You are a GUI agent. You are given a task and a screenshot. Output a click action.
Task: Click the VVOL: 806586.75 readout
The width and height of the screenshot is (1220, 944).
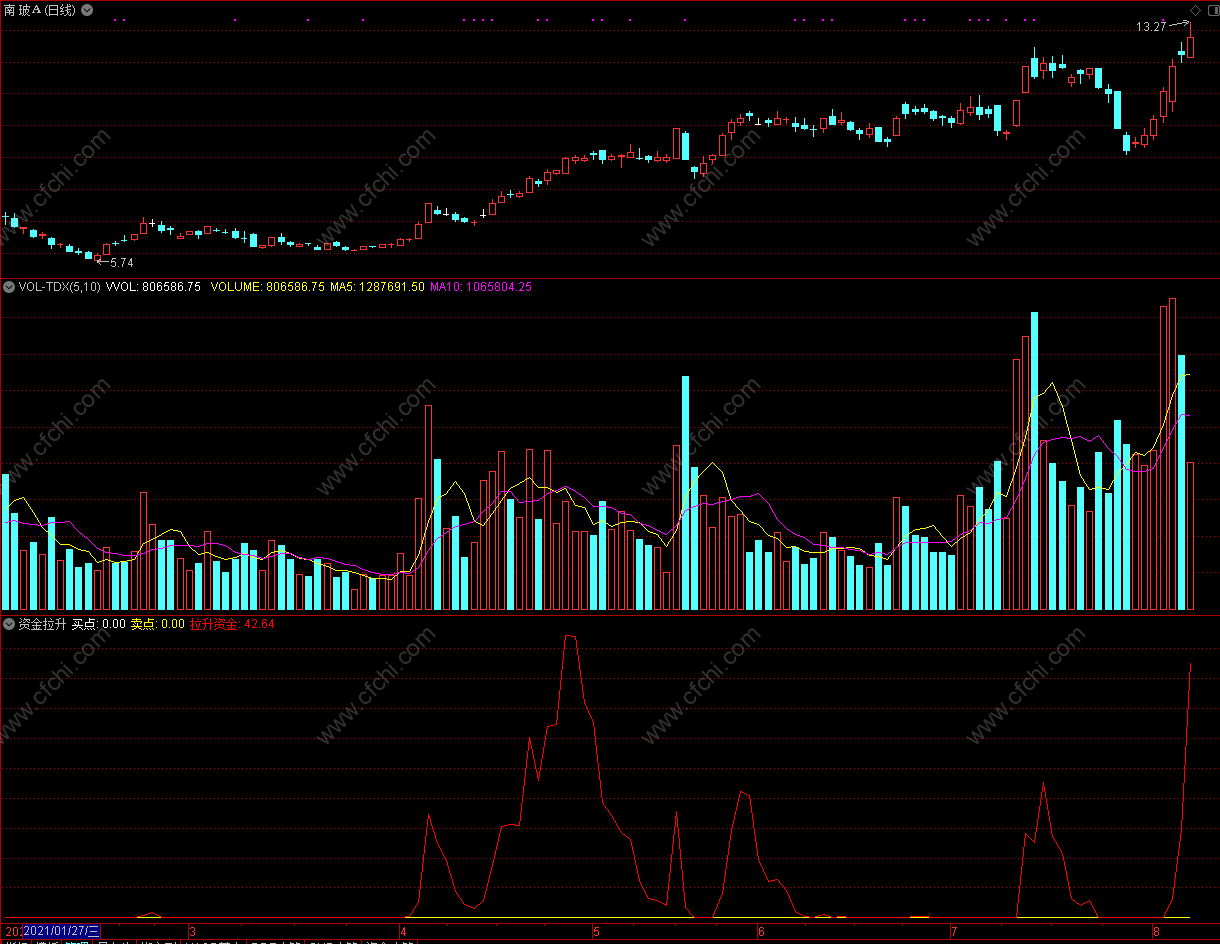(x=153, y=287)
